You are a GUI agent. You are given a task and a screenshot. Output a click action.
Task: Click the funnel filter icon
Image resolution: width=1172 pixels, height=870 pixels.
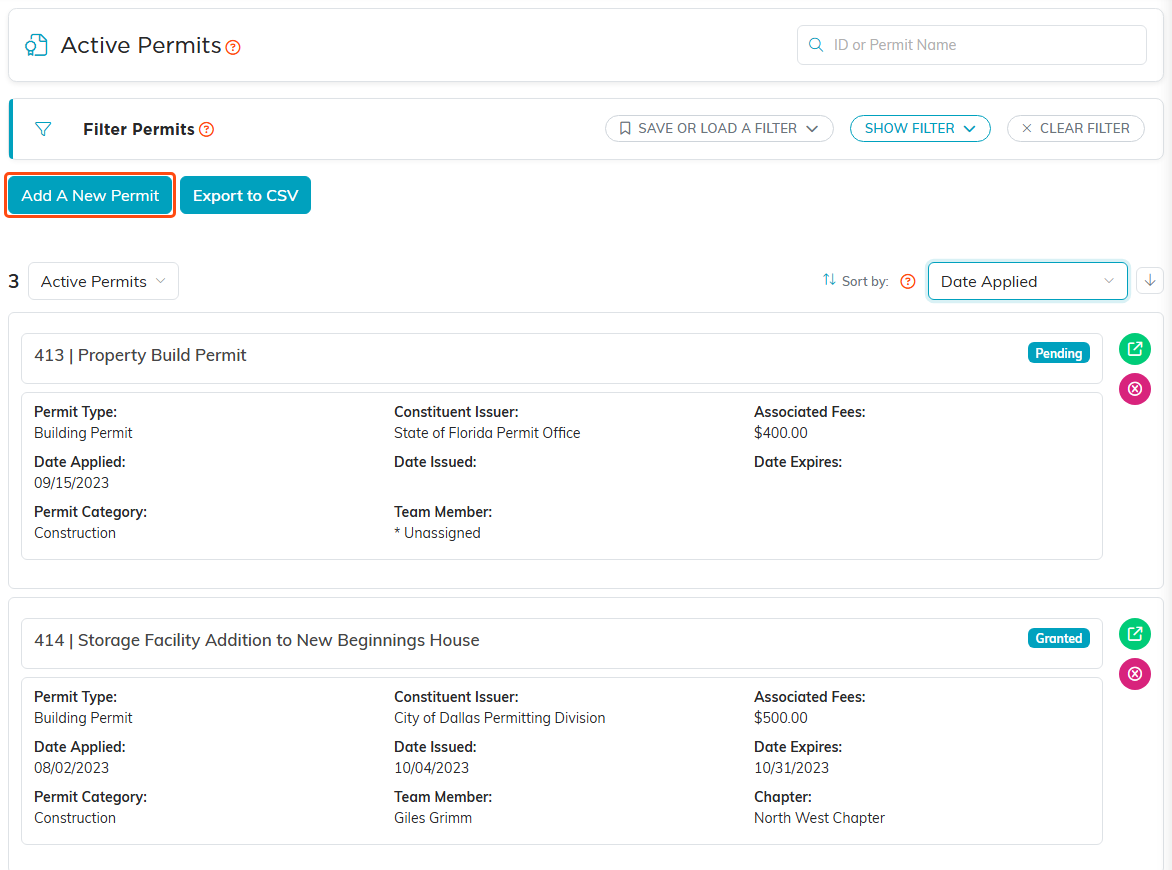(43, 129)
